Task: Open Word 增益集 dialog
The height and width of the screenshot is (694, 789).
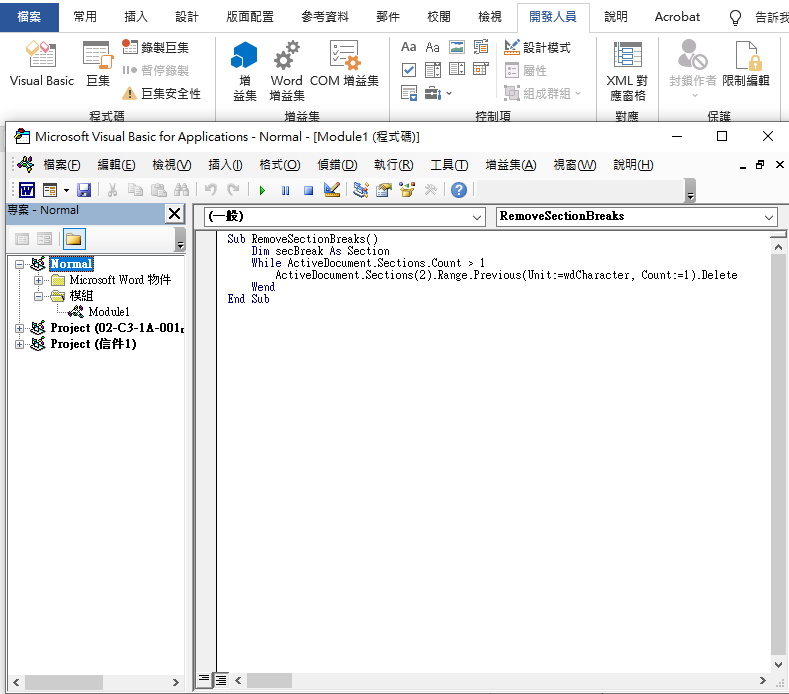Action: click(x=286, y=70)
